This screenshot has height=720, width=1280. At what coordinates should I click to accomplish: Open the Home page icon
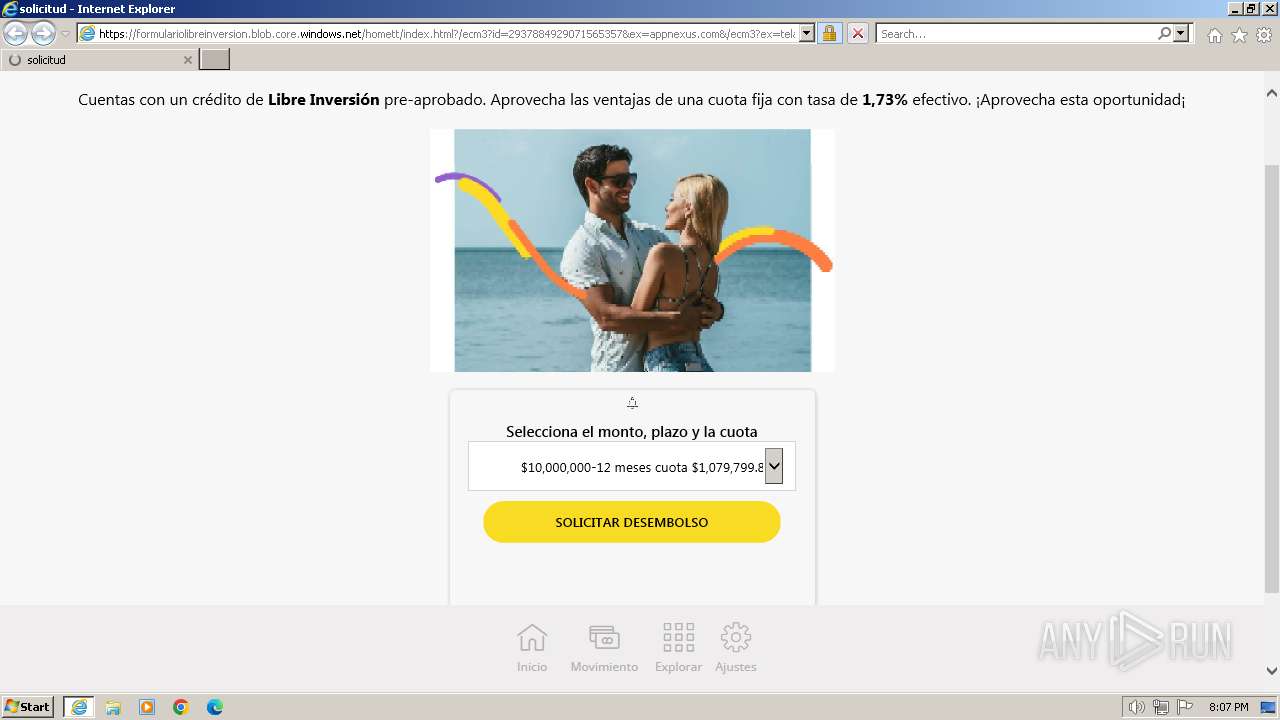(x=1214, y=35)
